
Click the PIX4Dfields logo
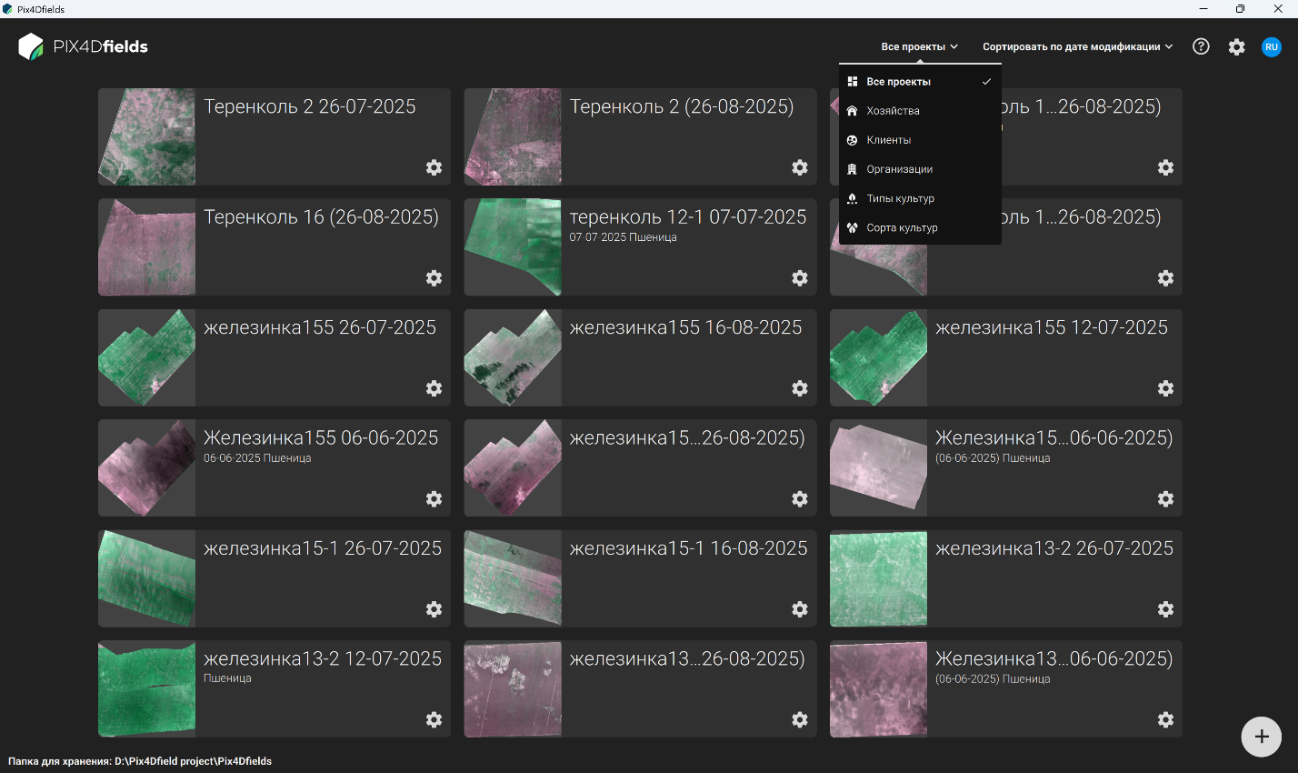tap(83, 47)
